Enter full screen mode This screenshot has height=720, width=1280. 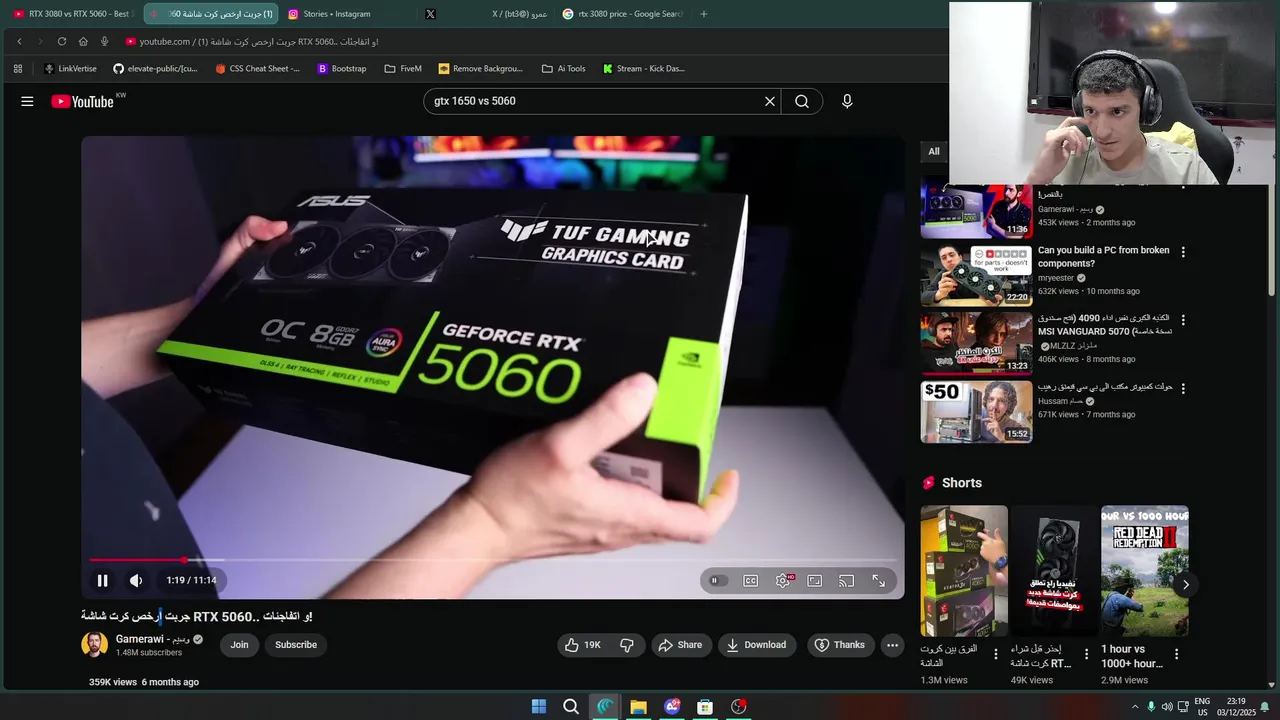click(879, 581)
